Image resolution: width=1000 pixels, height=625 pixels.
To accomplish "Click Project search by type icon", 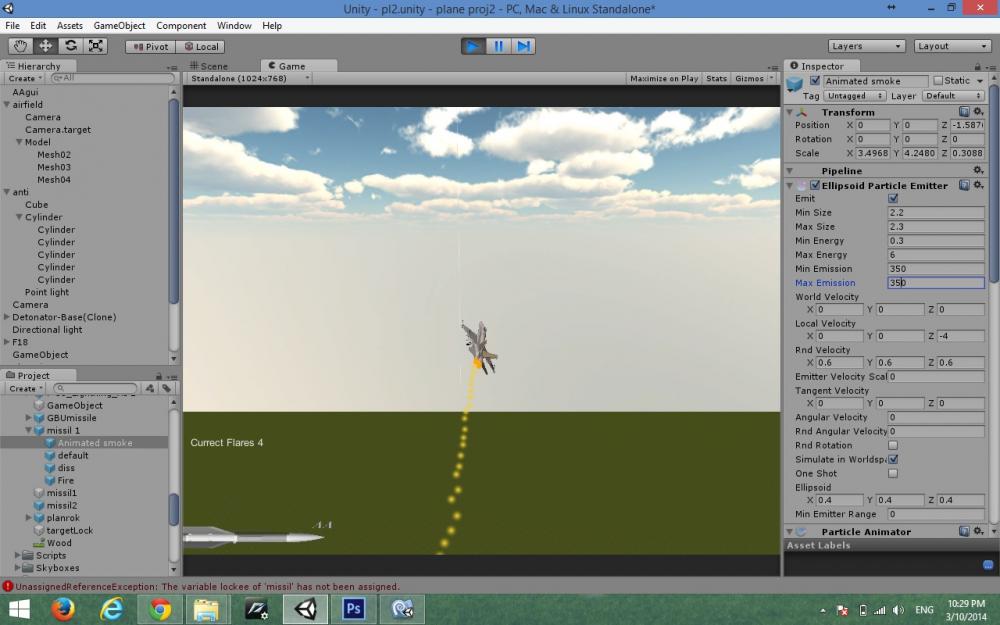I will tap(150, 388).
